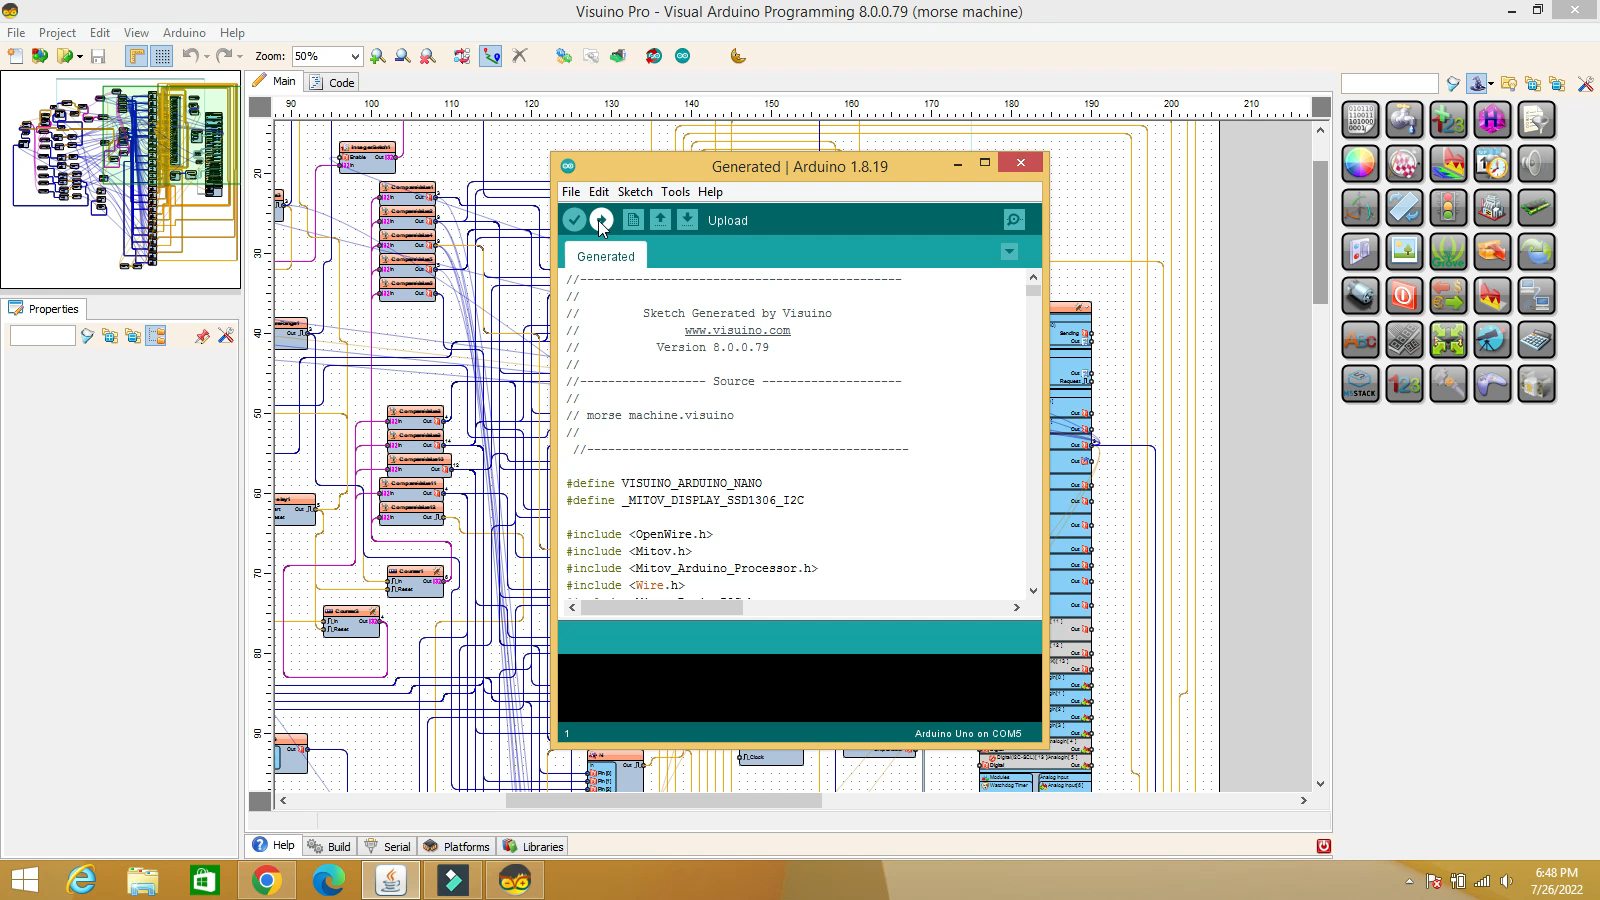Viewport: 1600px width, 900px height.
Task: Click the Grove category icon
Action: (1448, 252)
